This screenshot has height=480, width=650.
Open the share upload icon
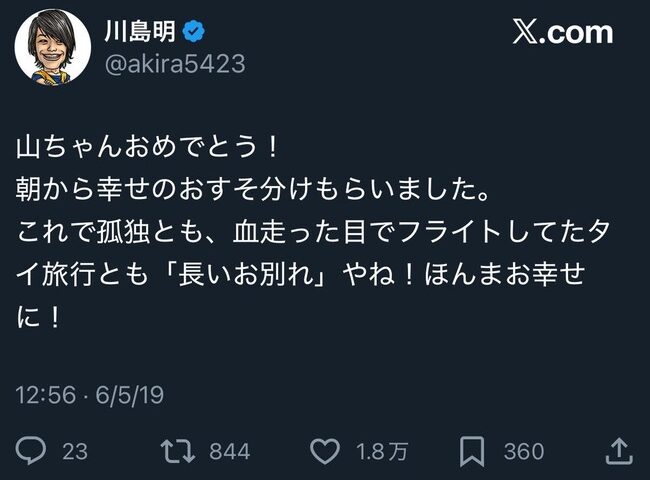coord(618,451)
